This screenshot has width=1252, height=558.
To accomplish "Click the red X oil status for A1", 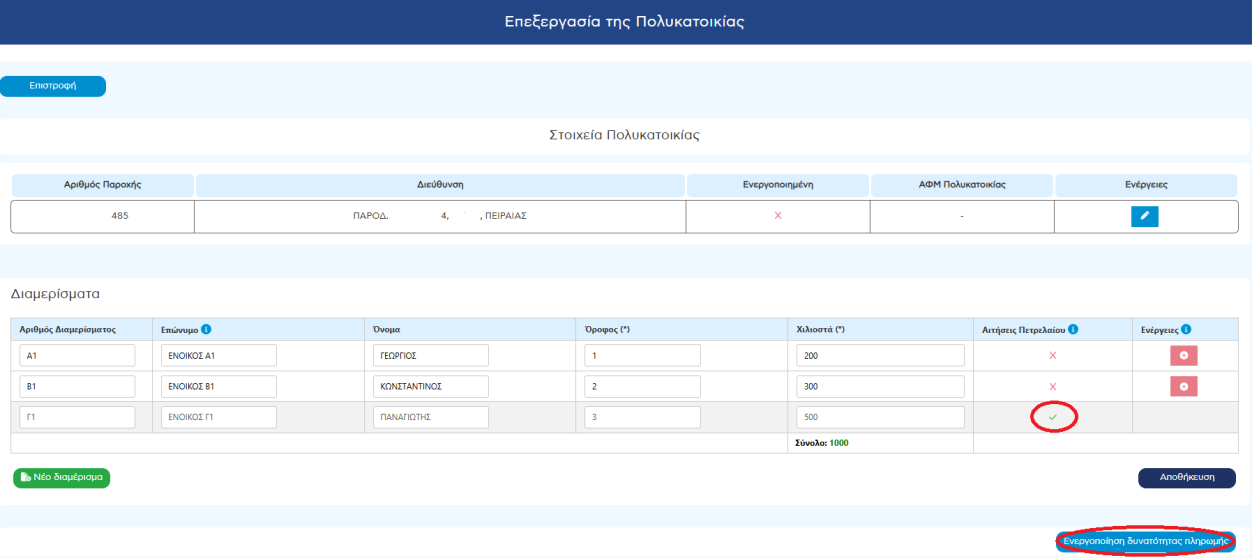I will pos(1052,356).
